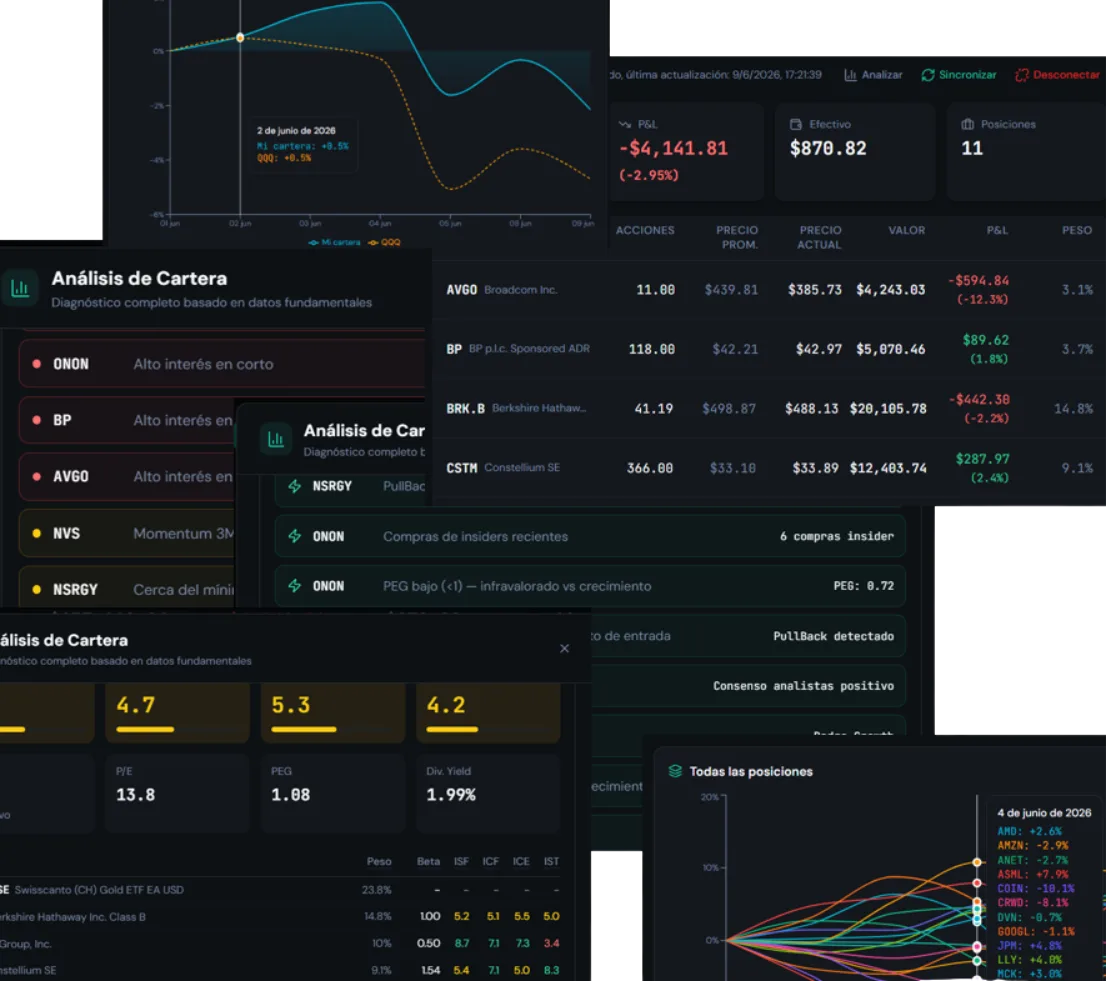Click the layers icon beside Todas las posiciones
This screenshot has width=1106, height=981.
(675, 772)
